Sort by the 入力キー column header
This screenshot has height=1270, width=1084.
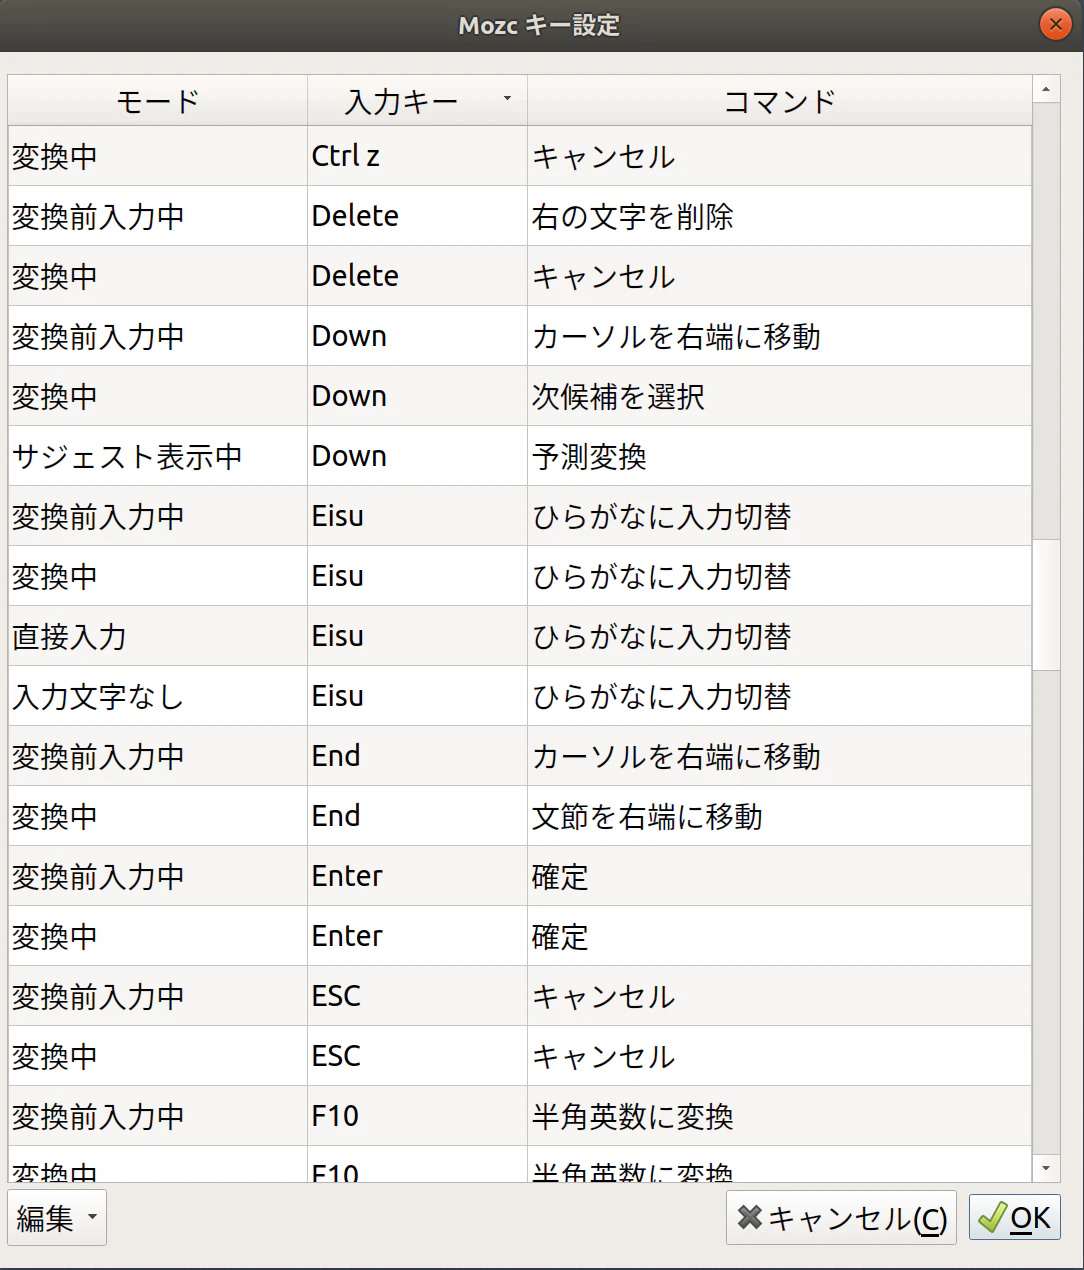[x=417, y=100]
